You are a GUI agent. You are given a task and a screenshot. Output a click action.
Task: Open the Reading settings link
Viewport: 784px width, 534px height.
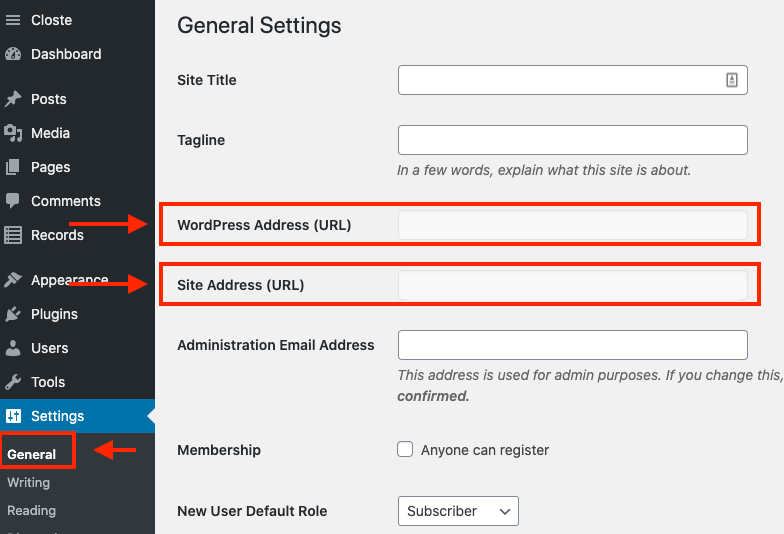coord(32,510)
